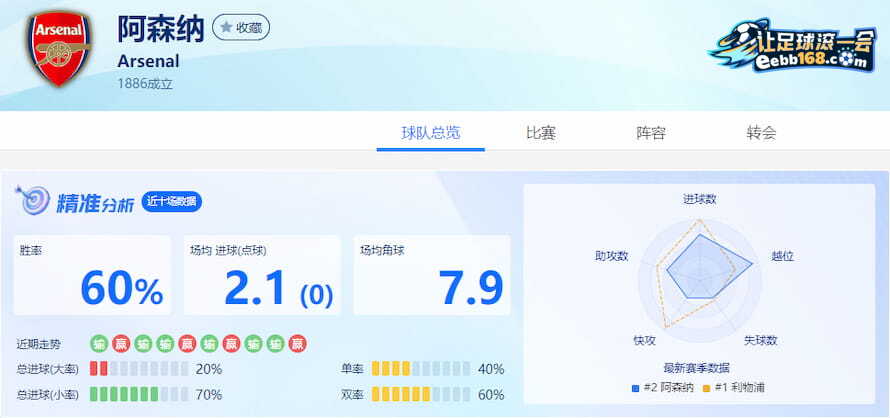The height and width of the screenshot is (418, 890).
Task: Click the 进球数 radar axis label
Action: coord(699,199)
